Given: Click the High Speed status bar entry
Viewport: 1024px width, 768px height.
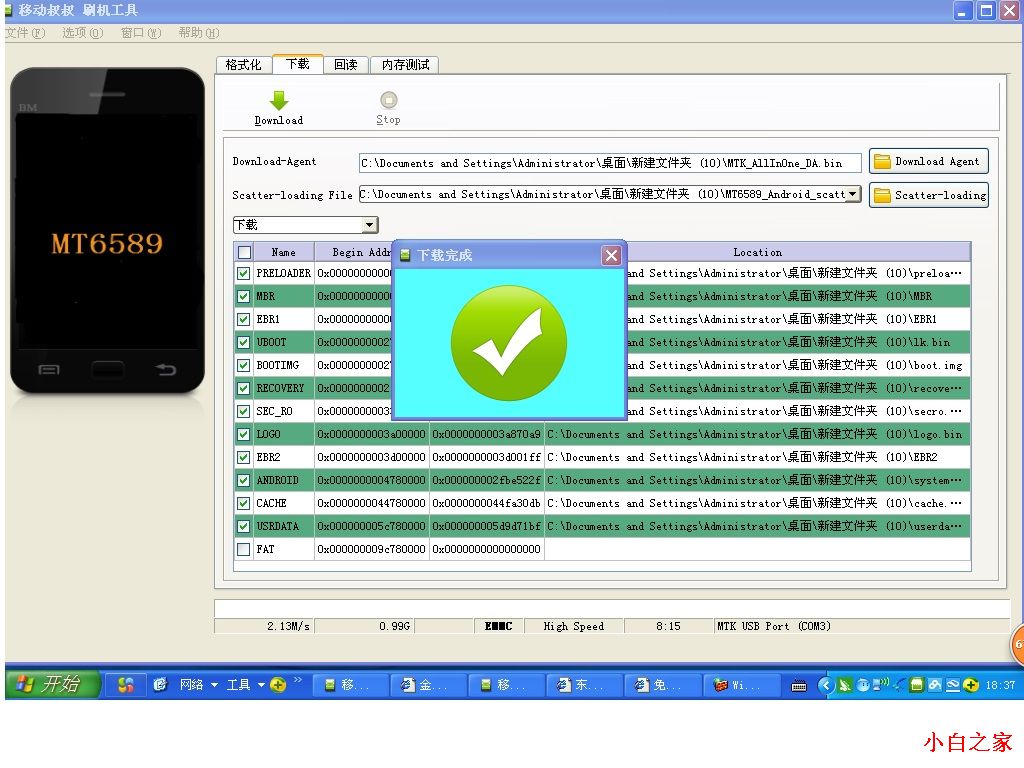Looking at the screenshot, I should point(573,626).
